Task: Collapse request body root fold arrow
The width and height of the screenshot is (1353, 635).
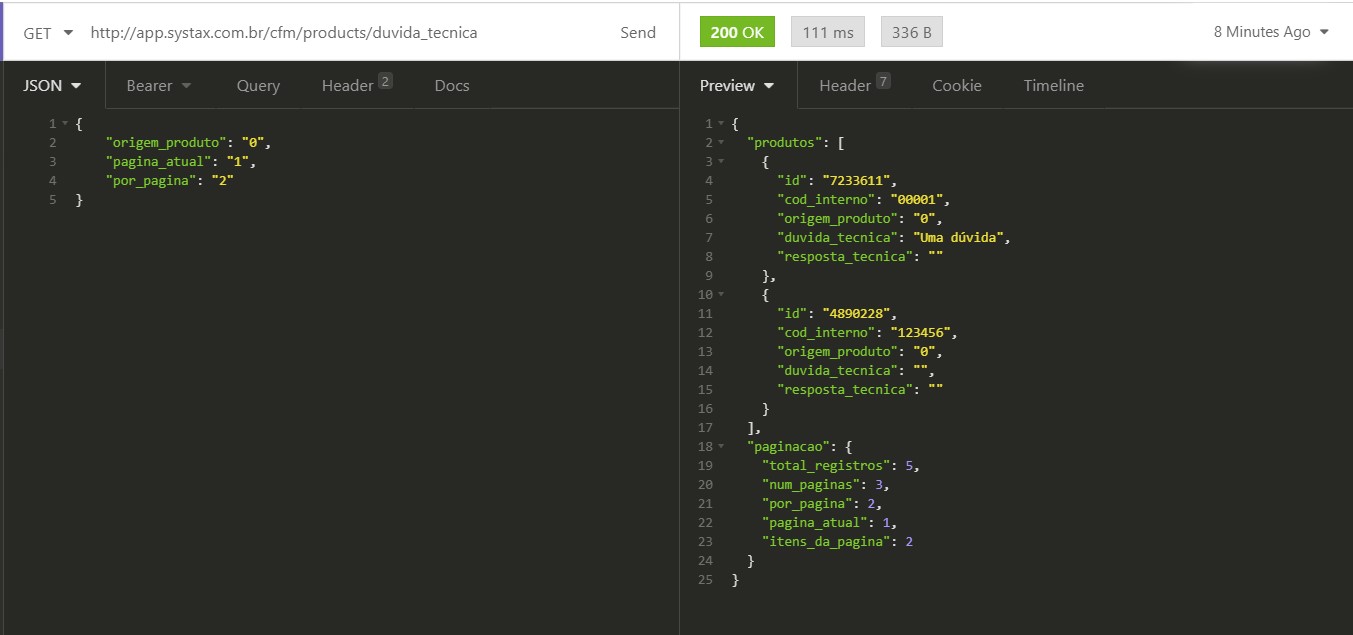Action: coord(65,124)
